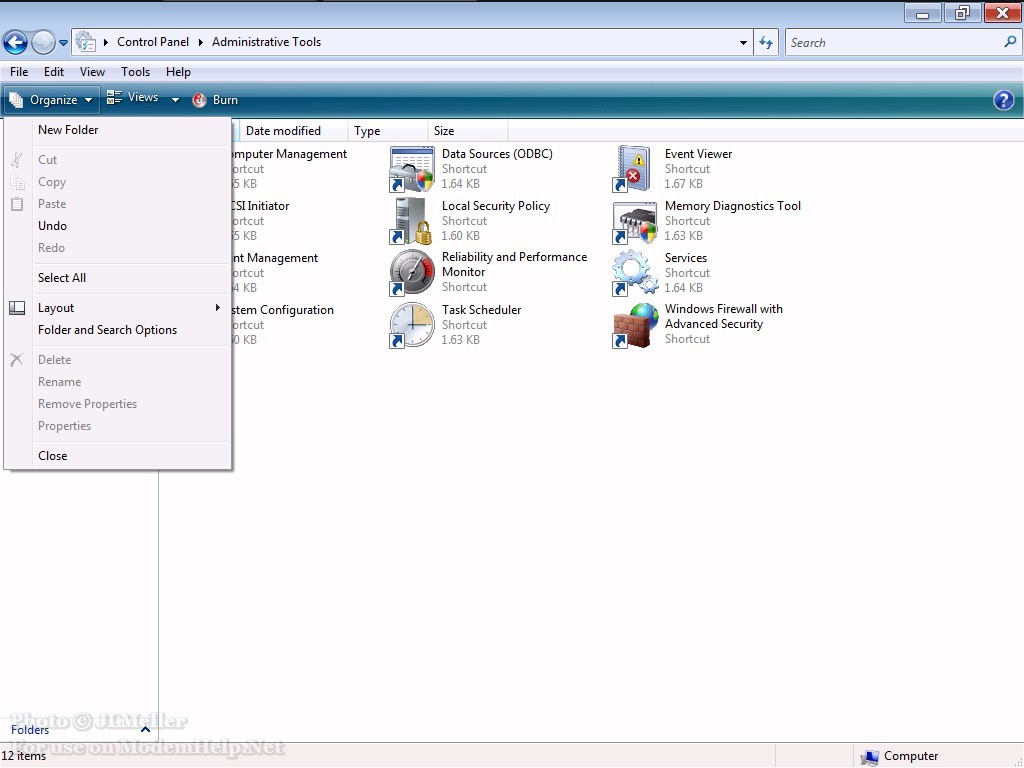Expand root breadcrumb arrow before Control Panel
Viewport: 1024px width, 768px height.
click(106, 42)
